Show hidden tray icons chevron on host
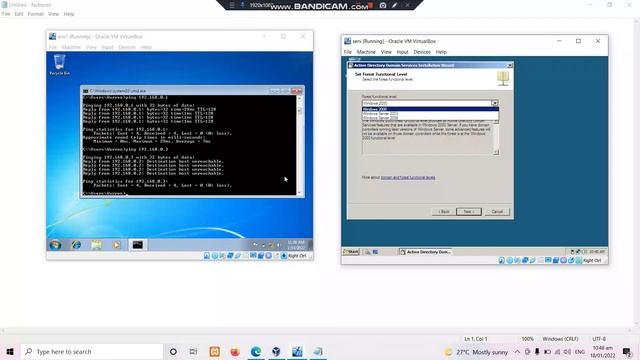640x360 pixels. 517,352
